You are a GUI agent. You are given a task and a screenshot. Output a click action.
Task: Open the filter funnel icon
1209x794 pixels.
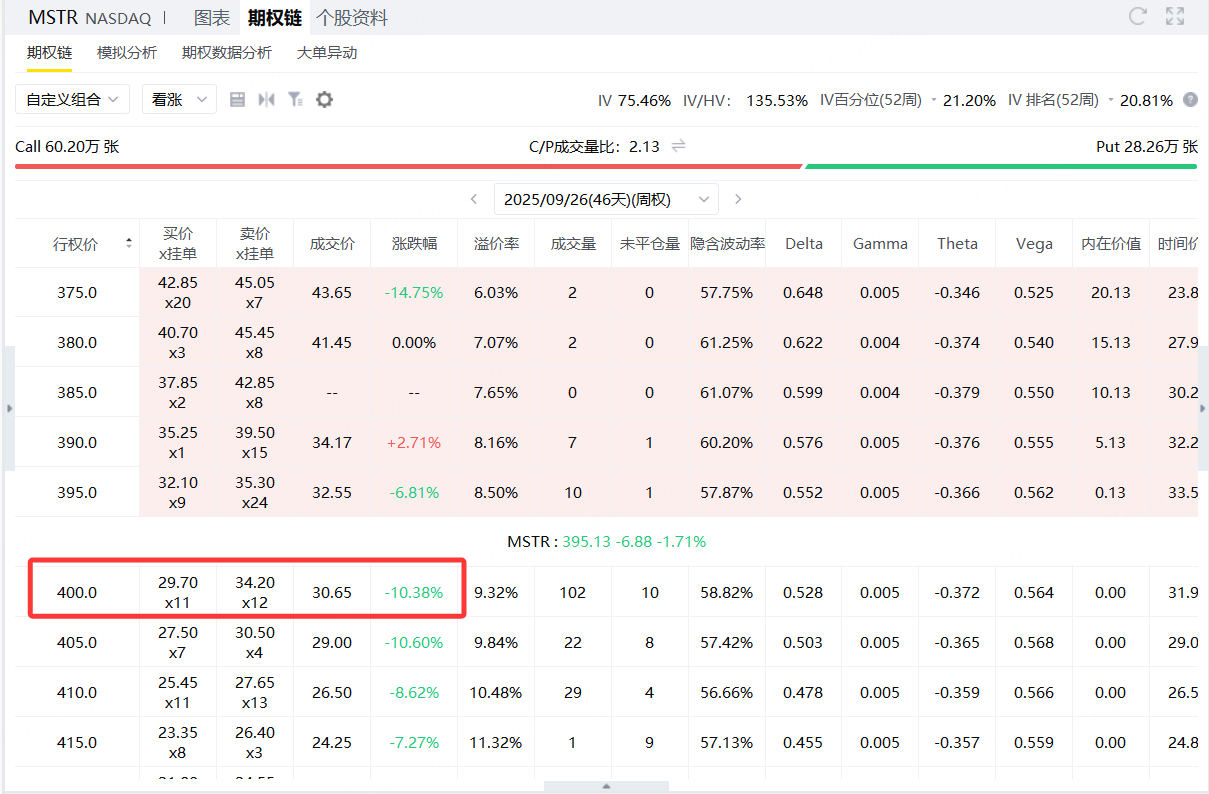click(x=295, y=99)
